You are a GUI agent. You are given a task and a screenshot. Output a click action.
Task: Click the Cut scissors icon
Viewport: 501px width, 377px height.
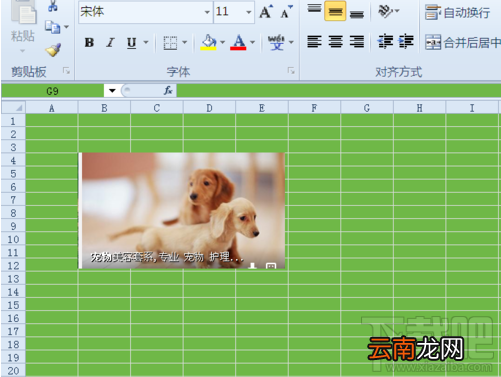(x=53, y=7)
